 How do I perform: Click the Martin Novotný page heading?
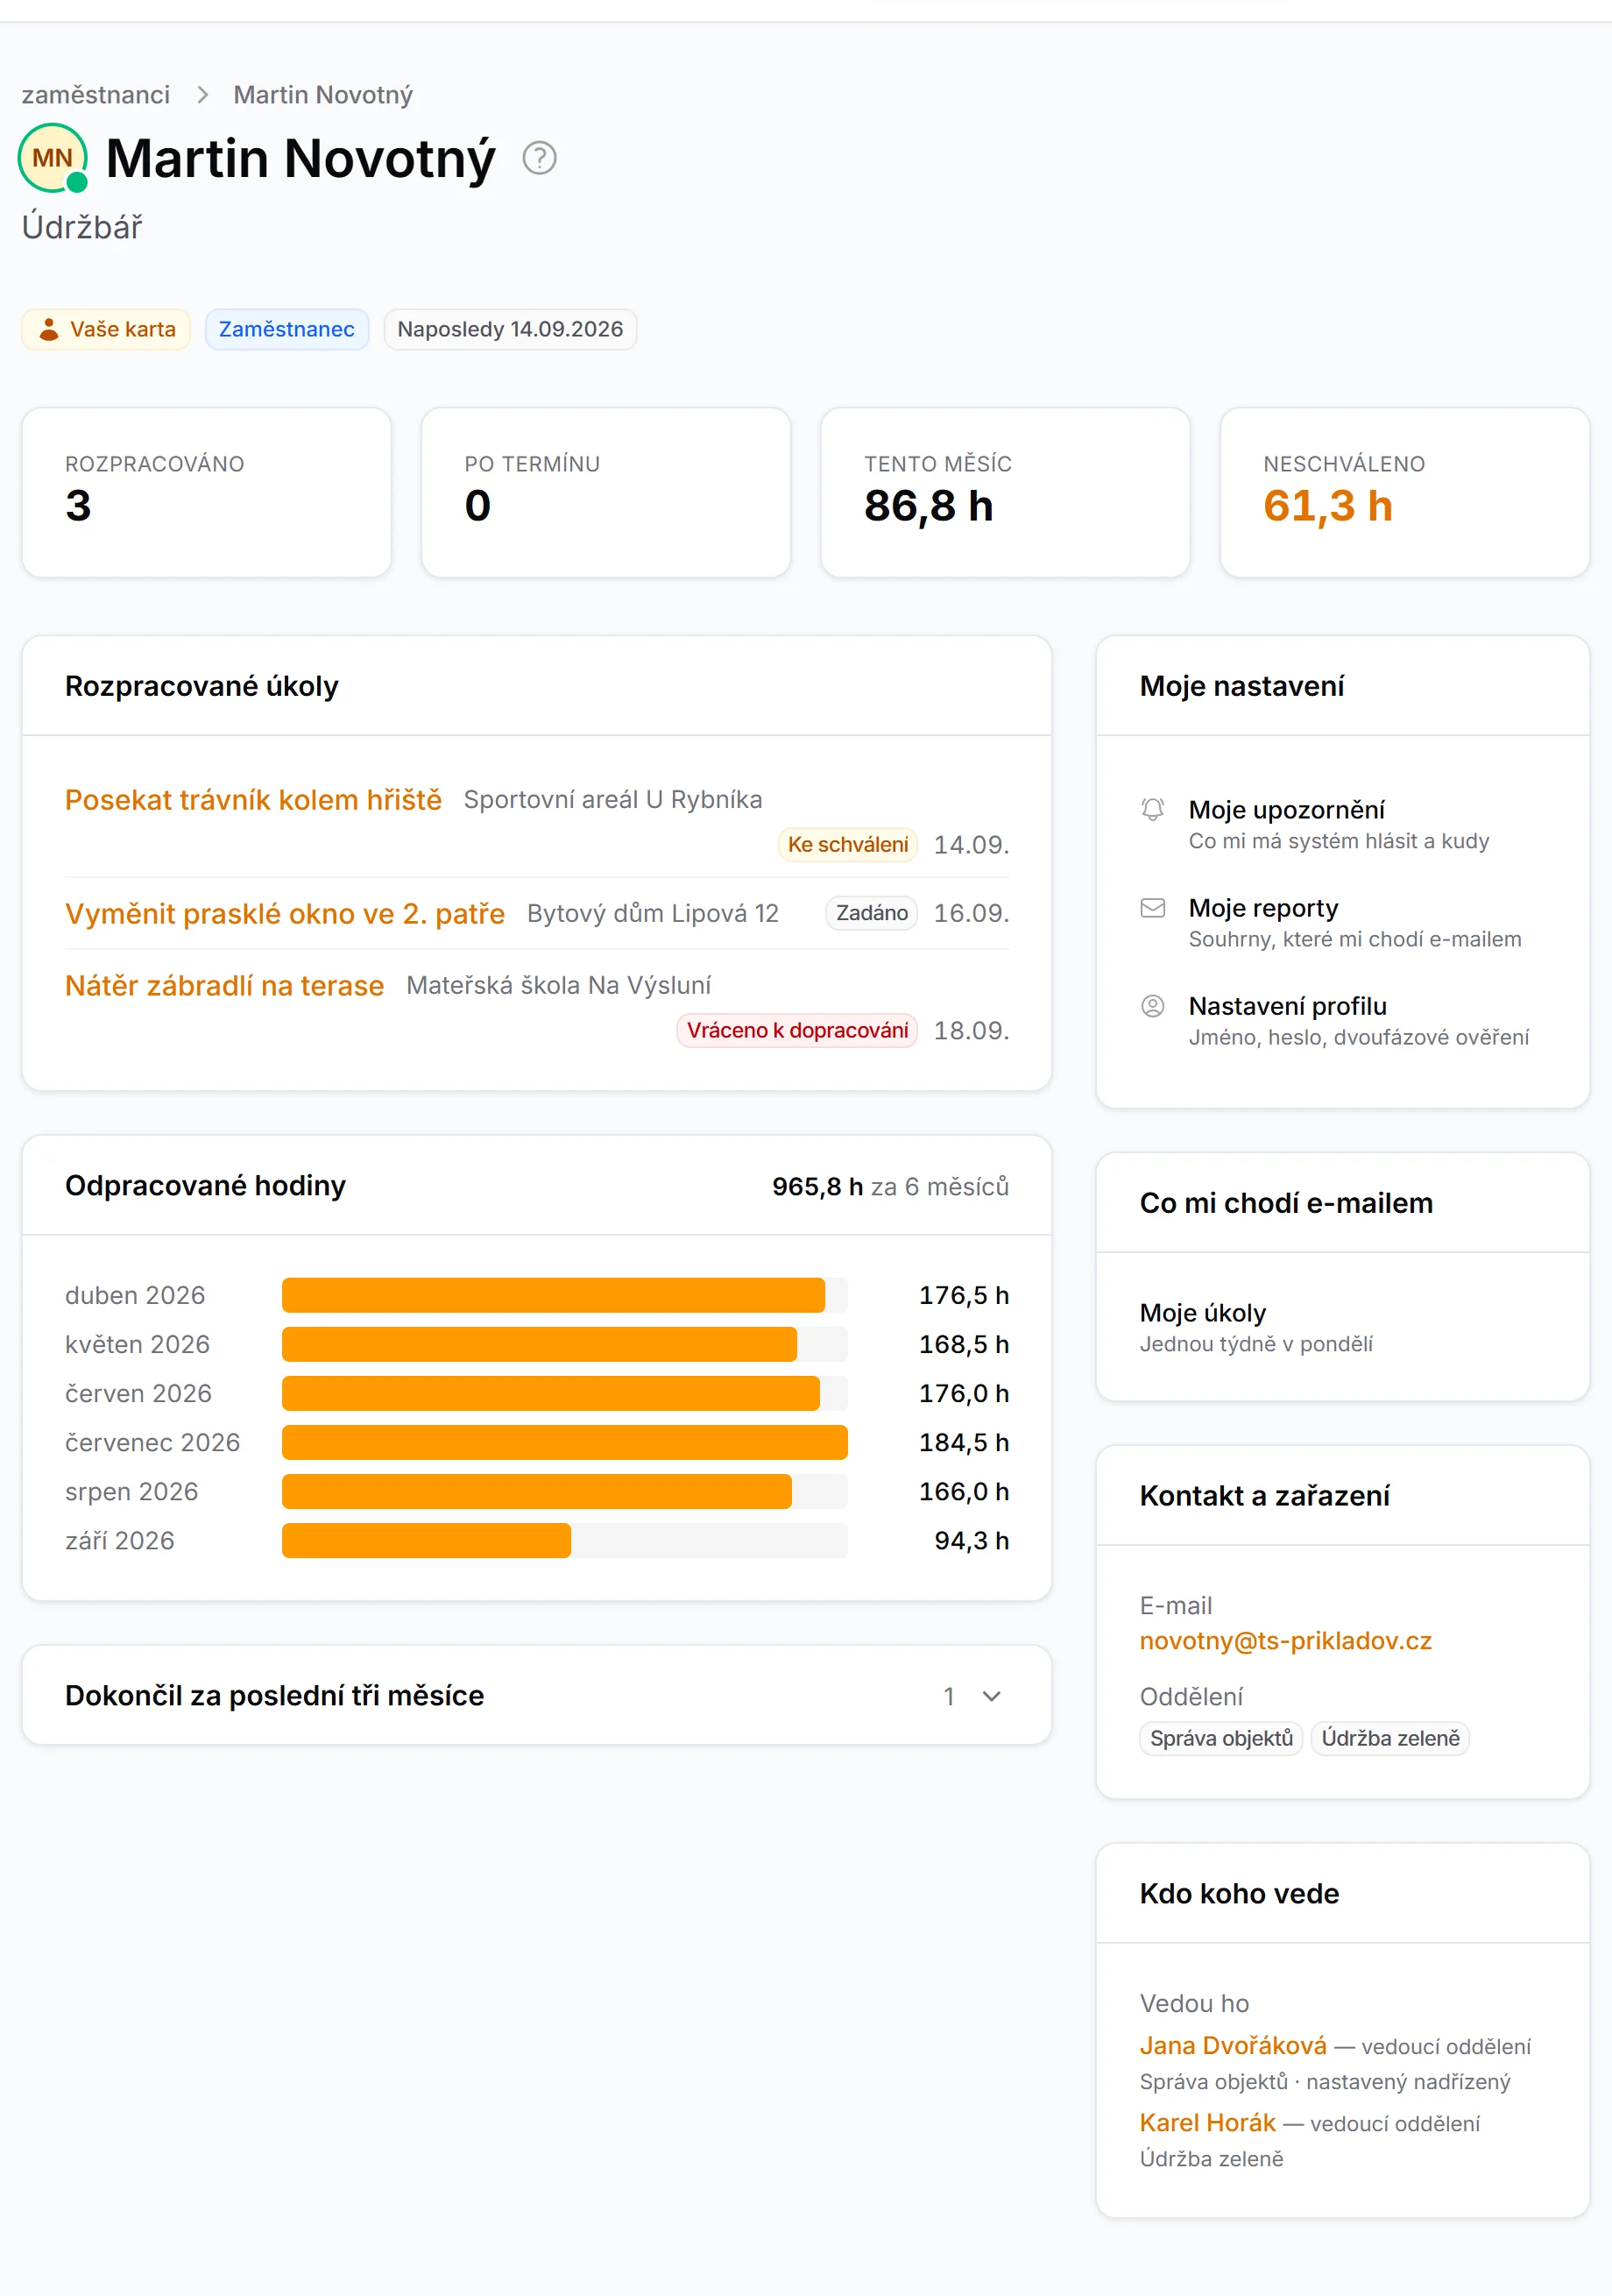300,158
